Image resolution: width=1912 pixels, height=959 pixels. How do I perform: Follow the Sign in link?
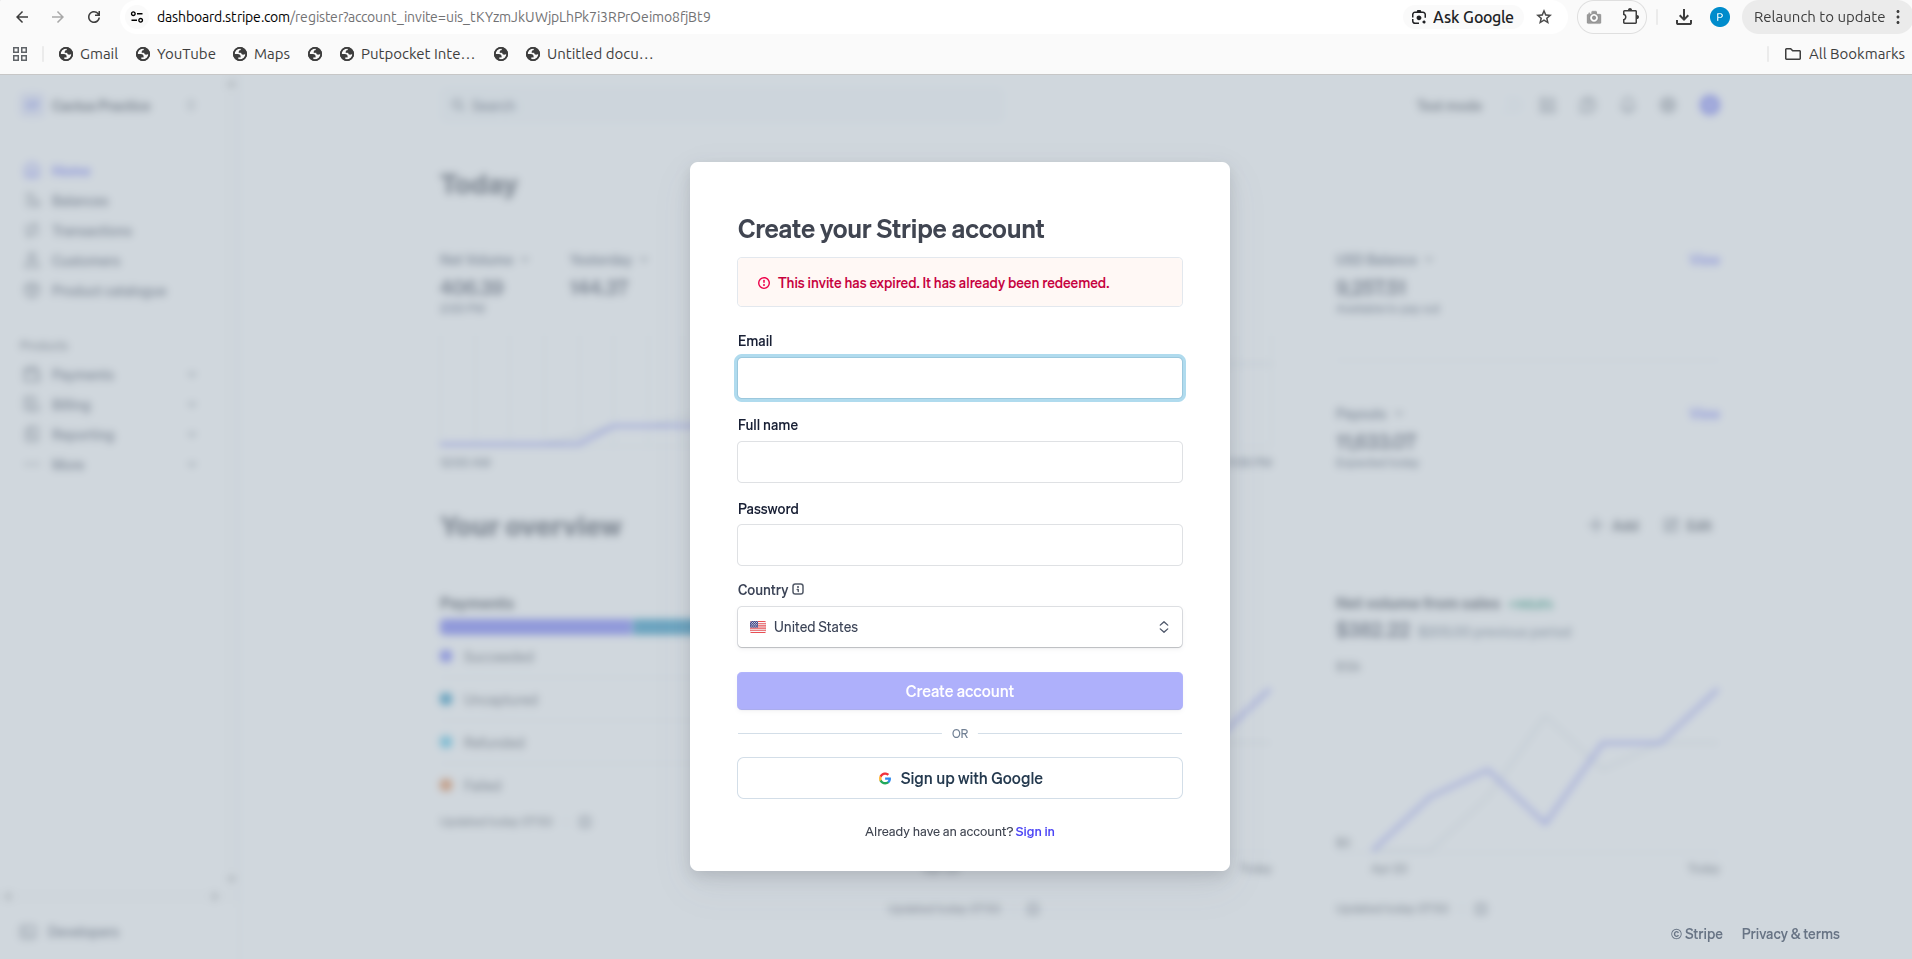[x=1035, y=832]
